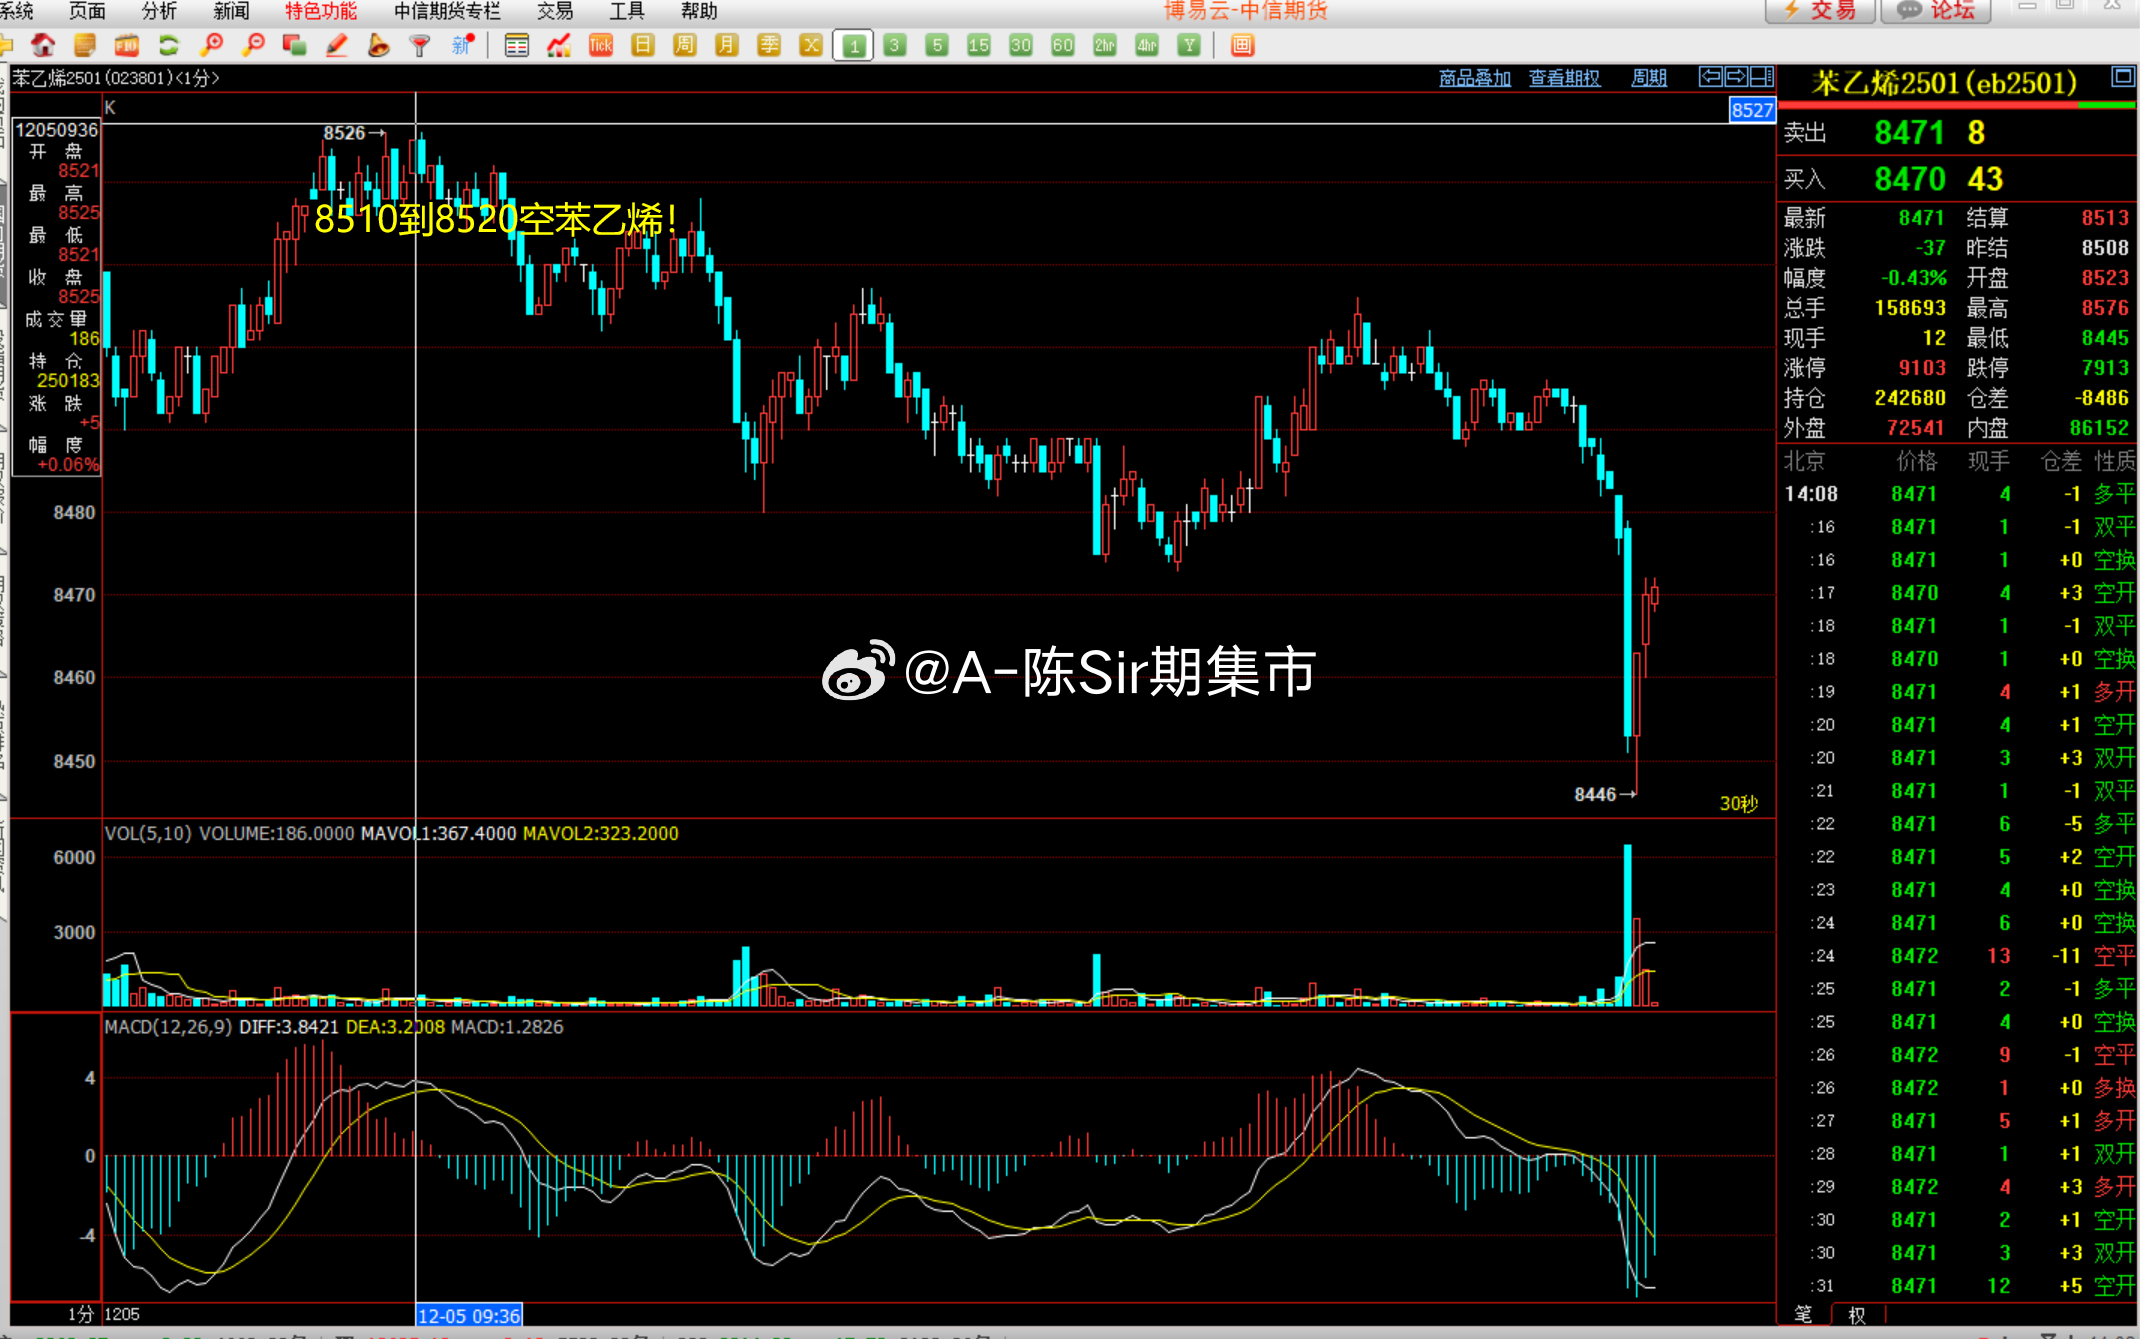The width and height of the screenshot is (2140, 1339).
Task: Click the 8527 price axis label
Action: [x=1752, y=110]
